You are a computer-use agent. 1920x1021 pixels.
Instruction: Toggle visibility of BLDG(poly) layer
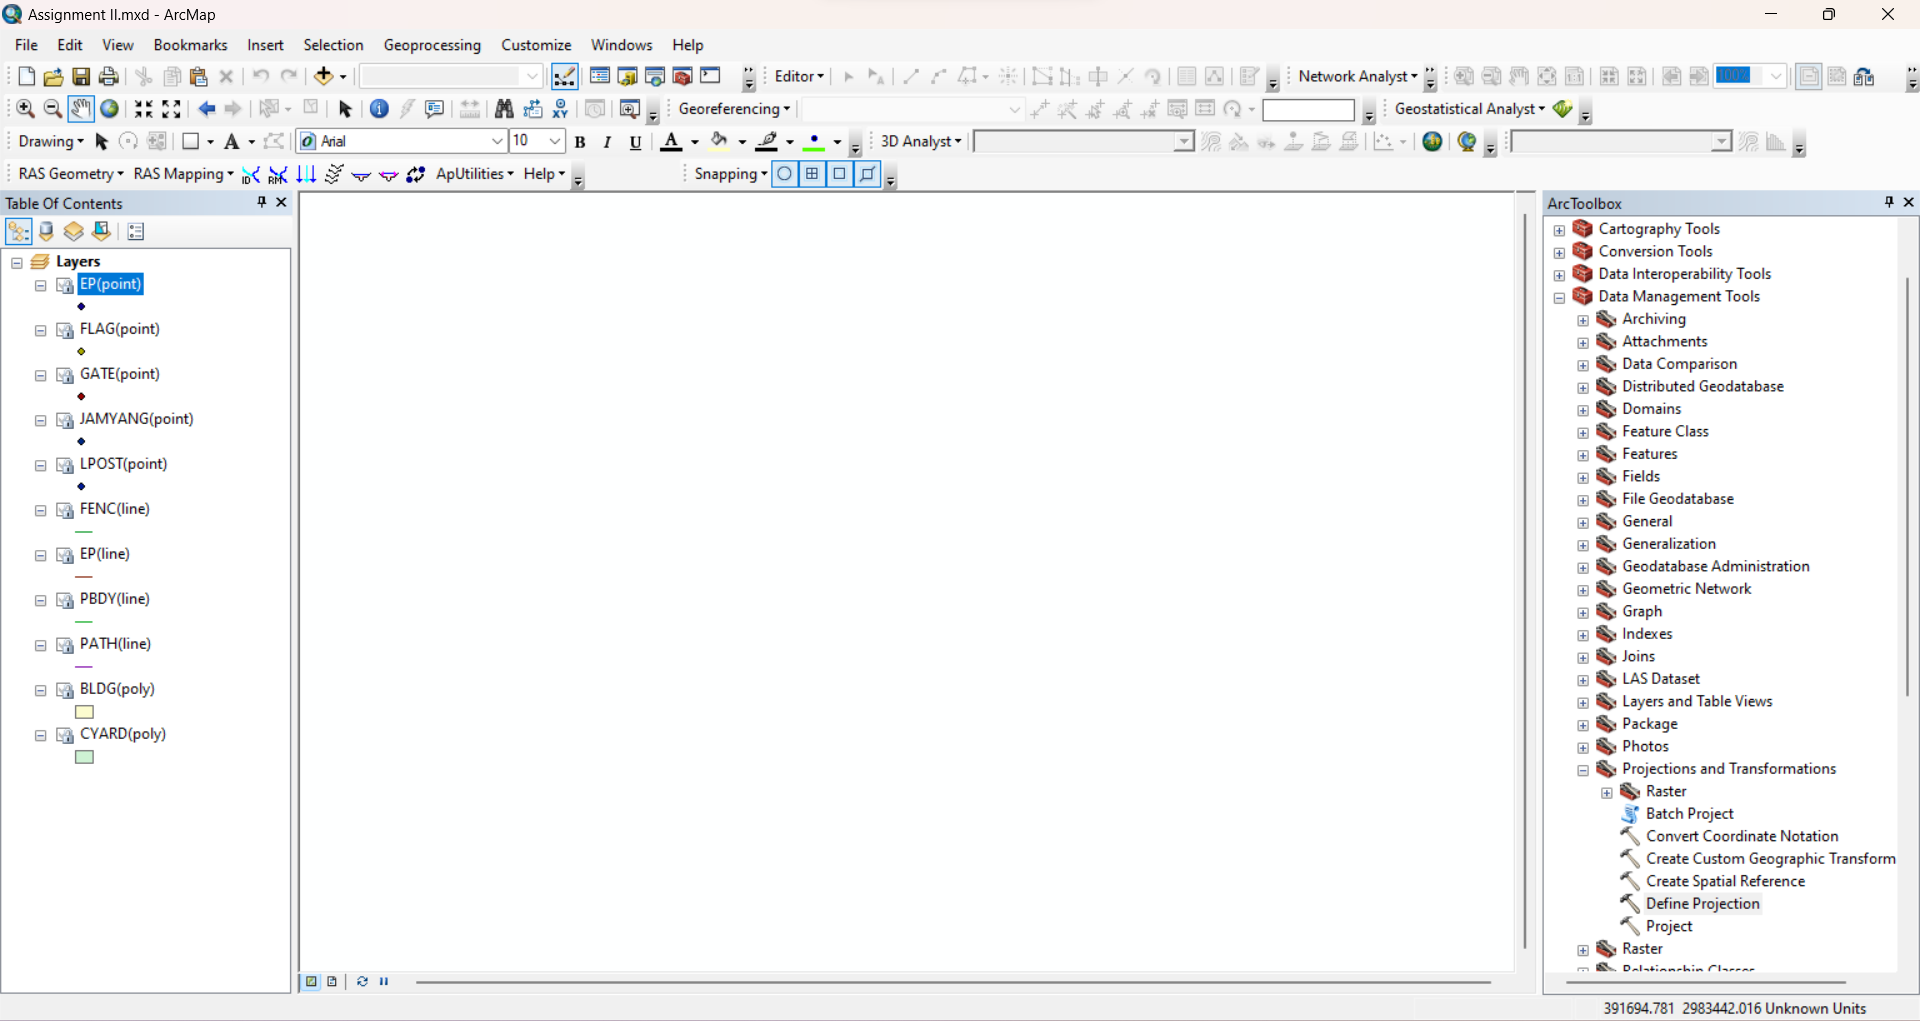pos(65,691)
